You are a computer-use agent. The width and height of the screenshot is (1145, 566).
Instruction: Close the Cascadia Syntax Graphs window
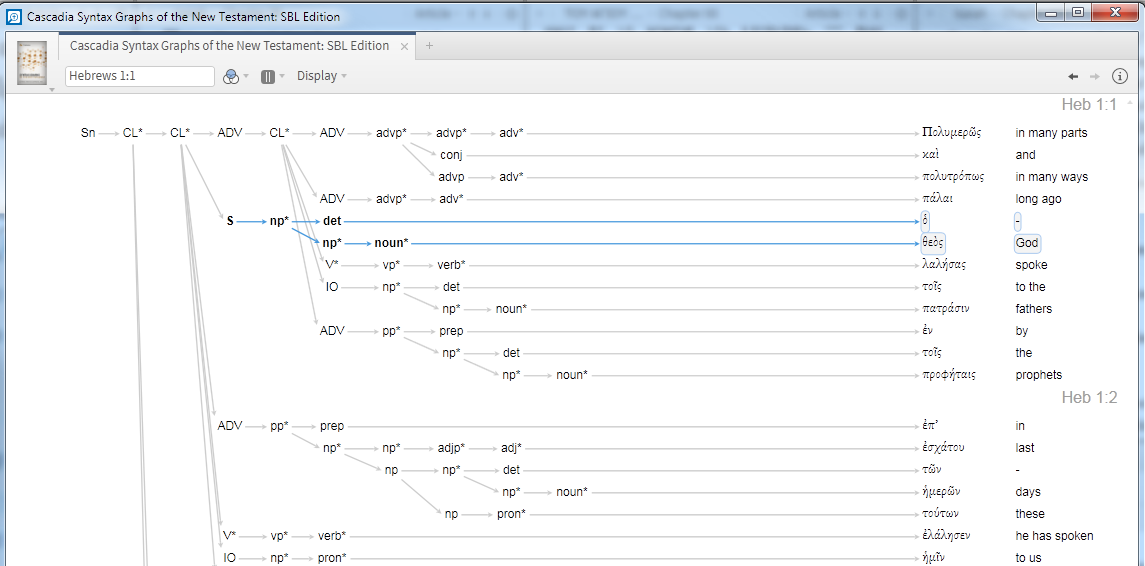tap(1115, 12)
